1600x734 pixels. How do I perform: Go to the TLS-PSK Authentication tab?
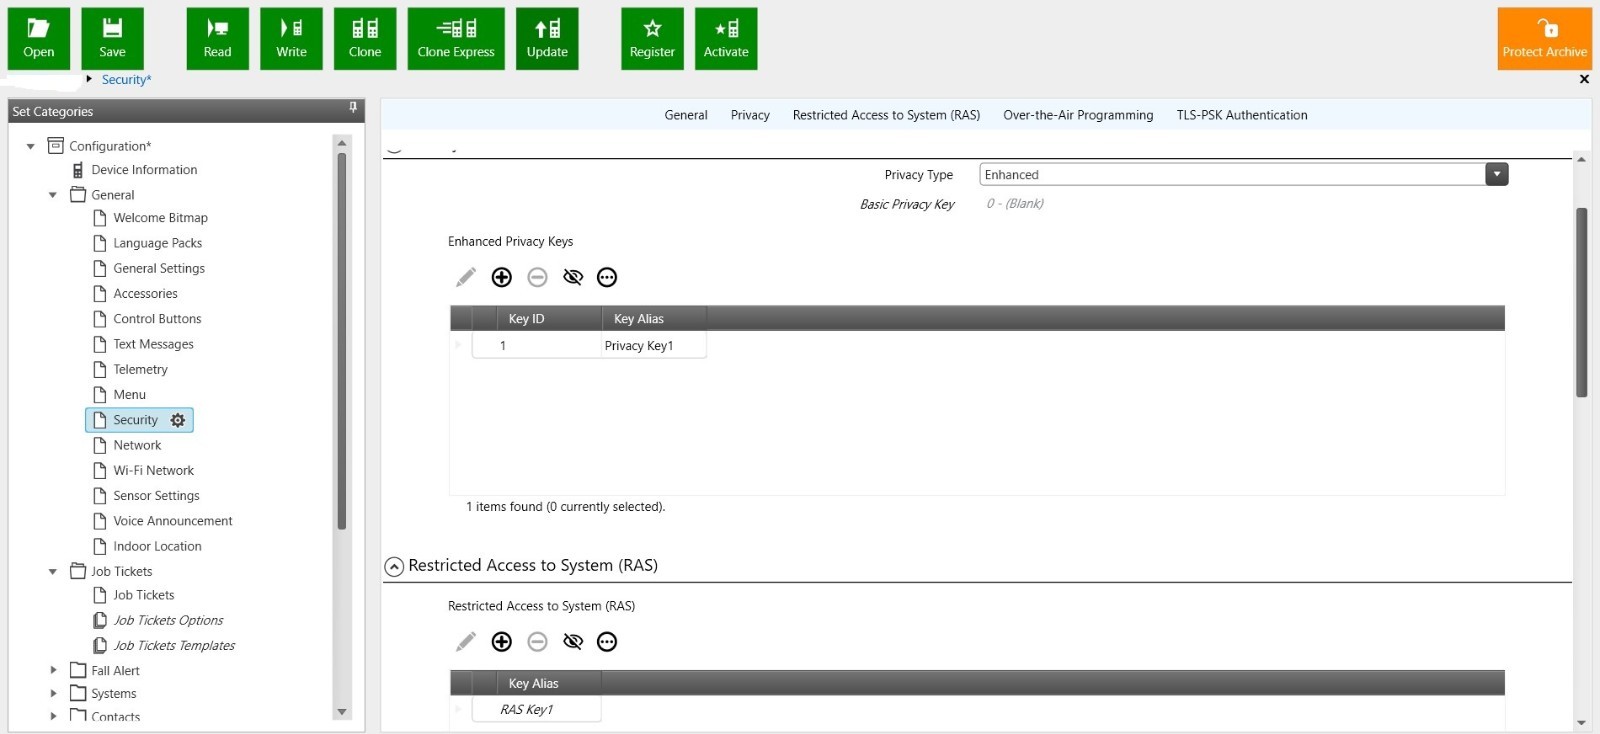point(1241,115)
